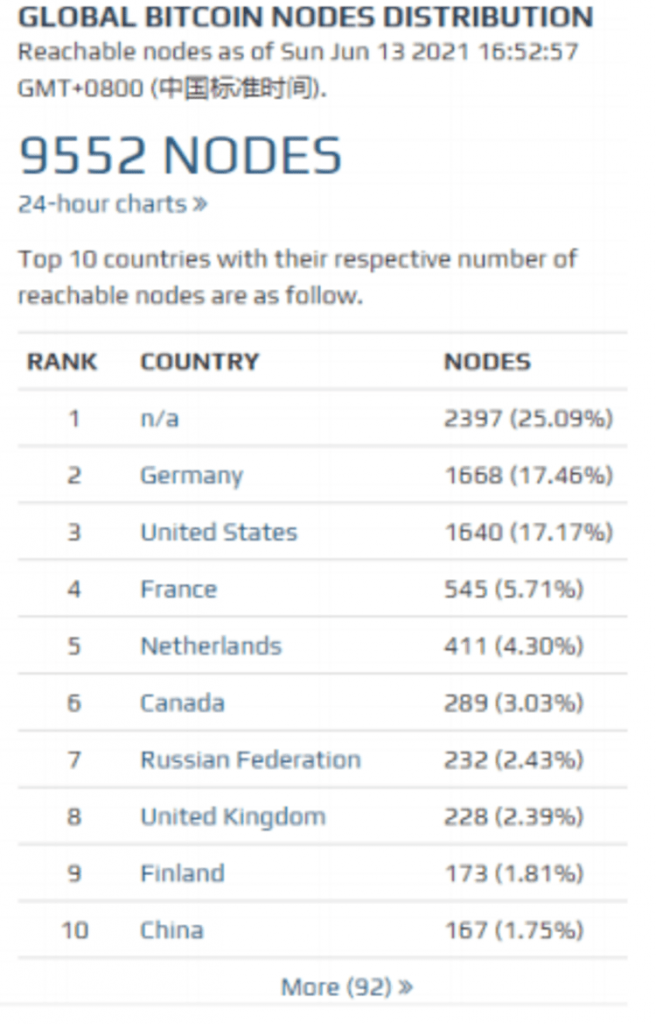Viewport: 656px width, 1024px height.
Task: Click the 1668 (17.46%) node count
Action: 528,475
